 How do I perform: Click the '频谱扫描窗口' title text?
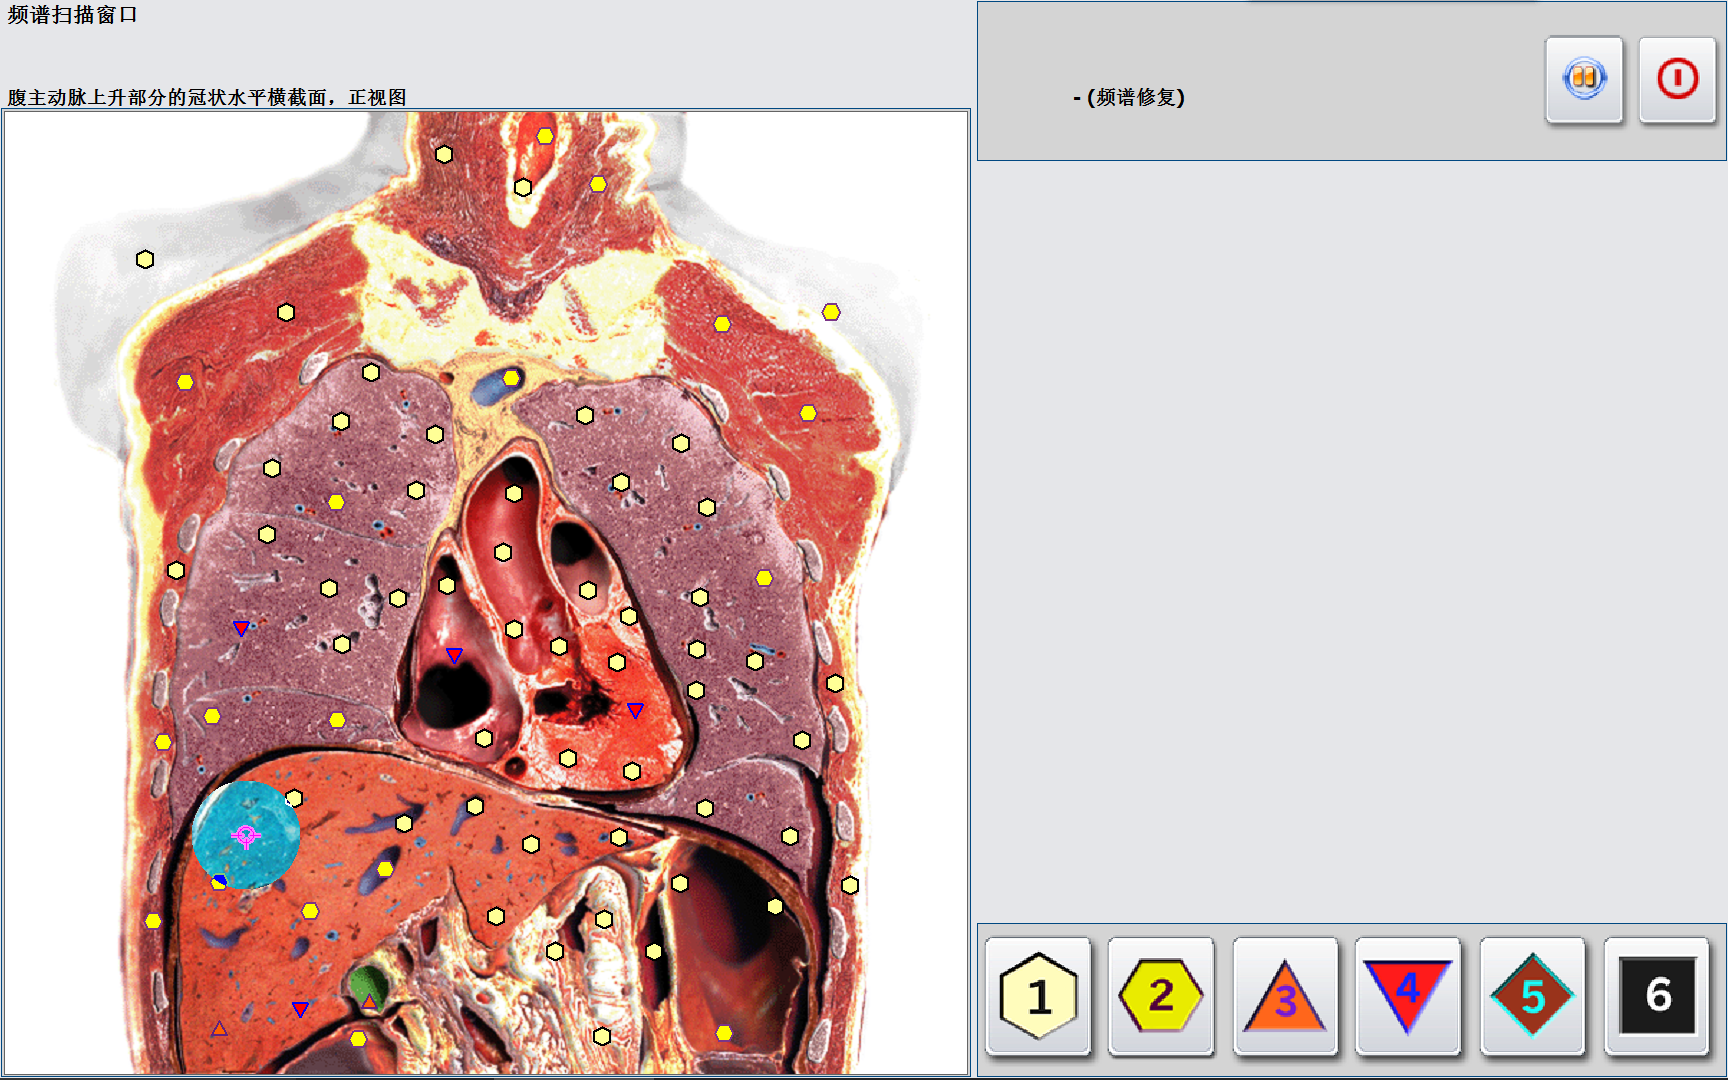72,15
